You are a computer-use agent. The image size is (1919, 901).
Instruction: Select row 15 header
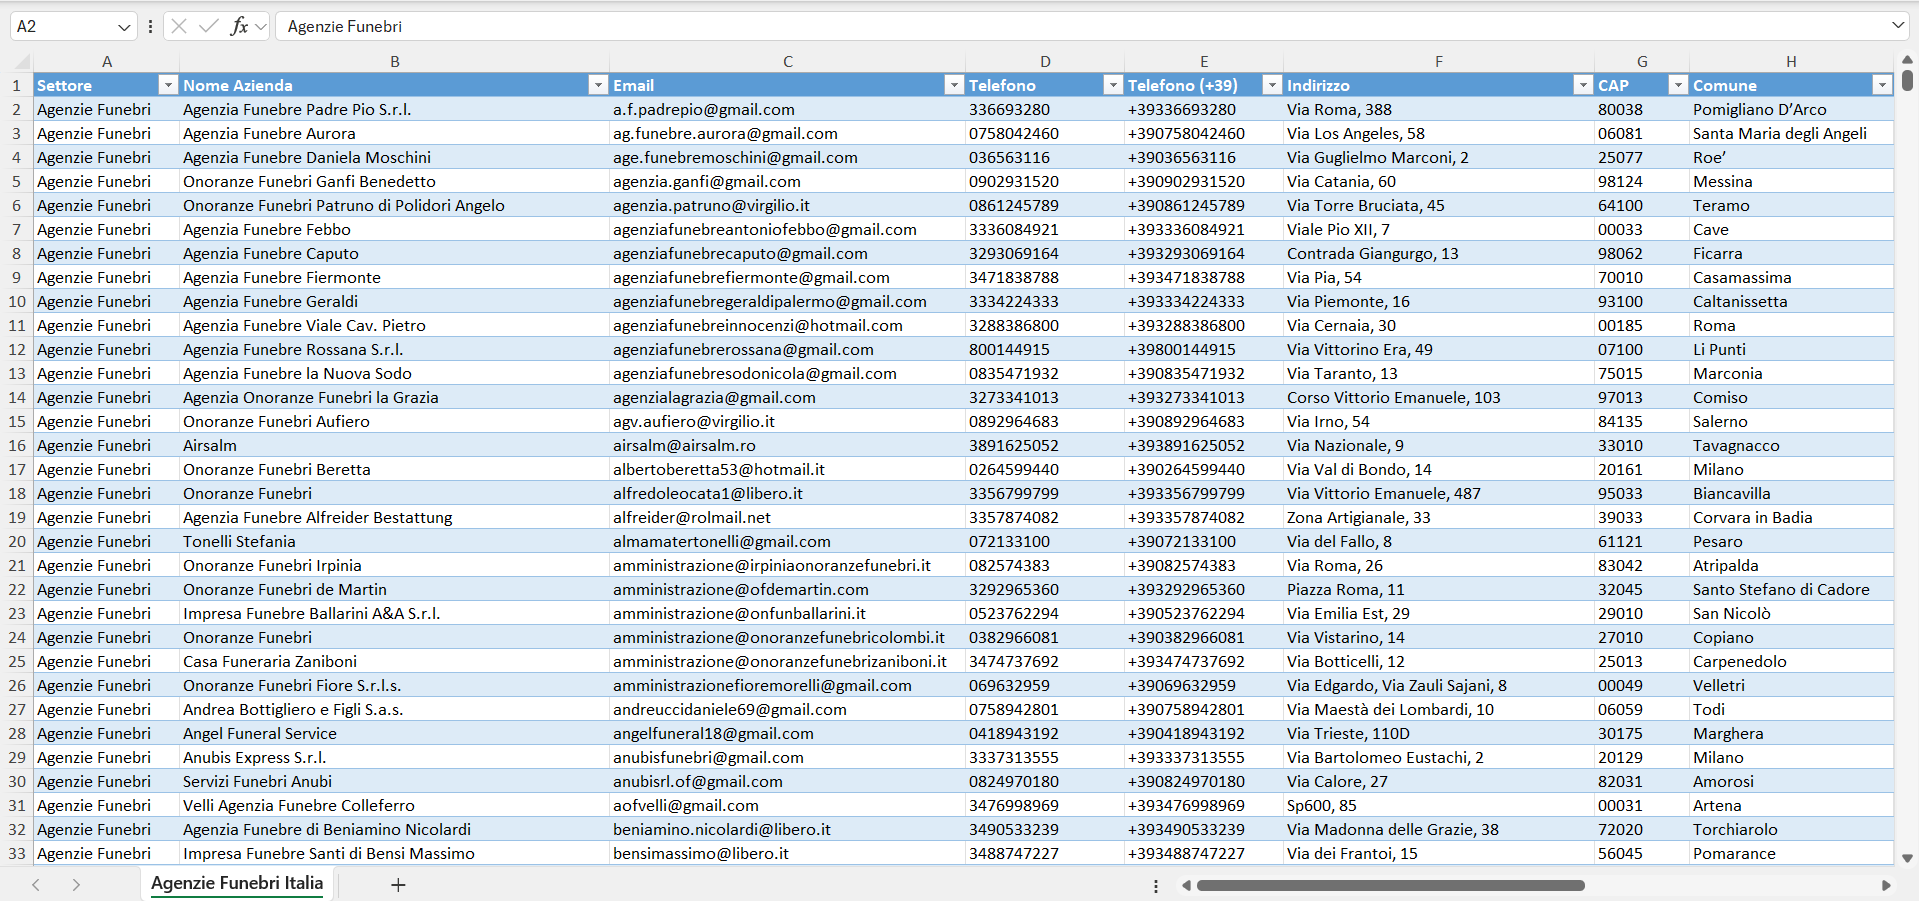click(17, 421)
